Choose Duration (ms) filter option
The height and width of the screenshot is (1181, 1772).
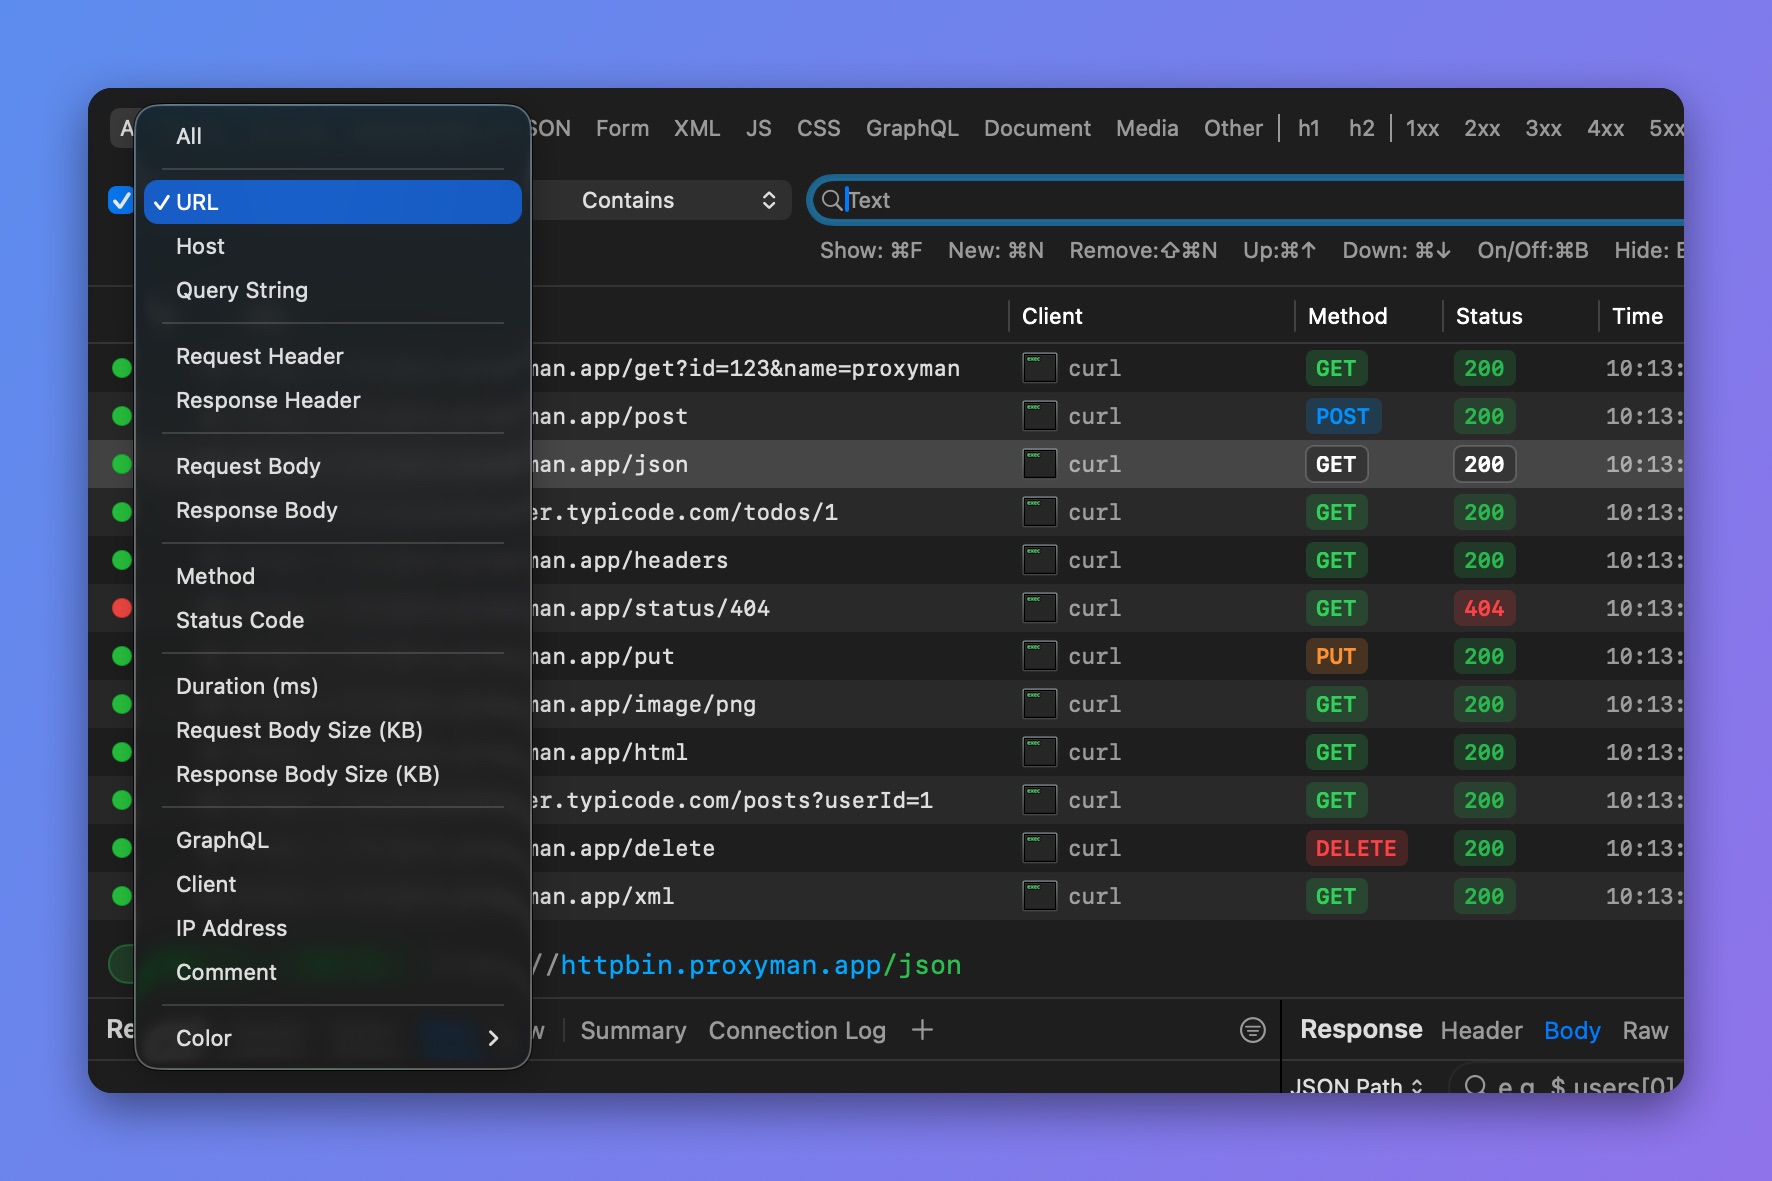333,686
